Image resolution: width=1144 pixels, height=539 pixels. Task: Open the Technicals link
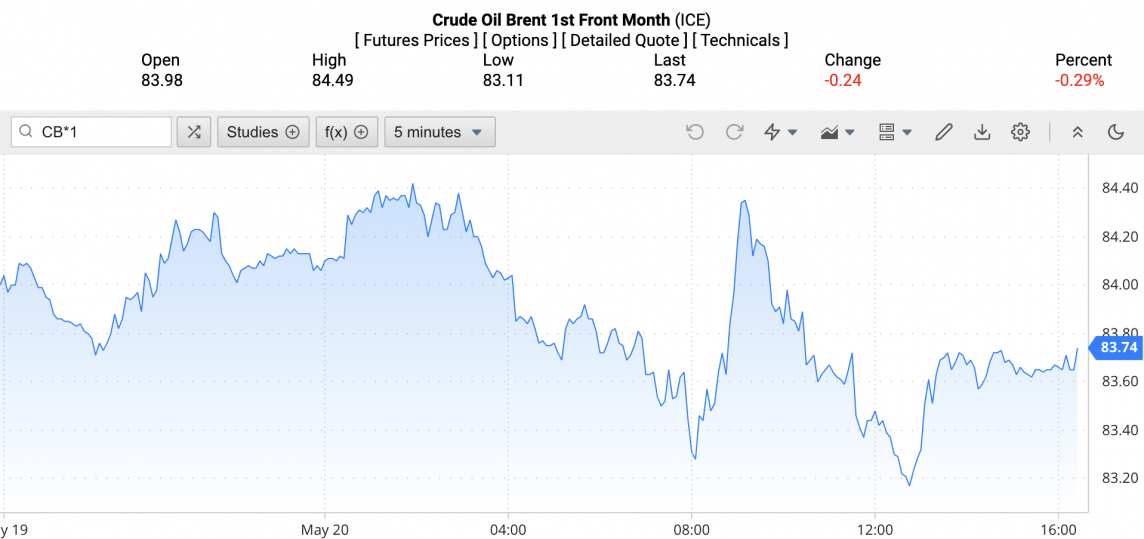740,40
